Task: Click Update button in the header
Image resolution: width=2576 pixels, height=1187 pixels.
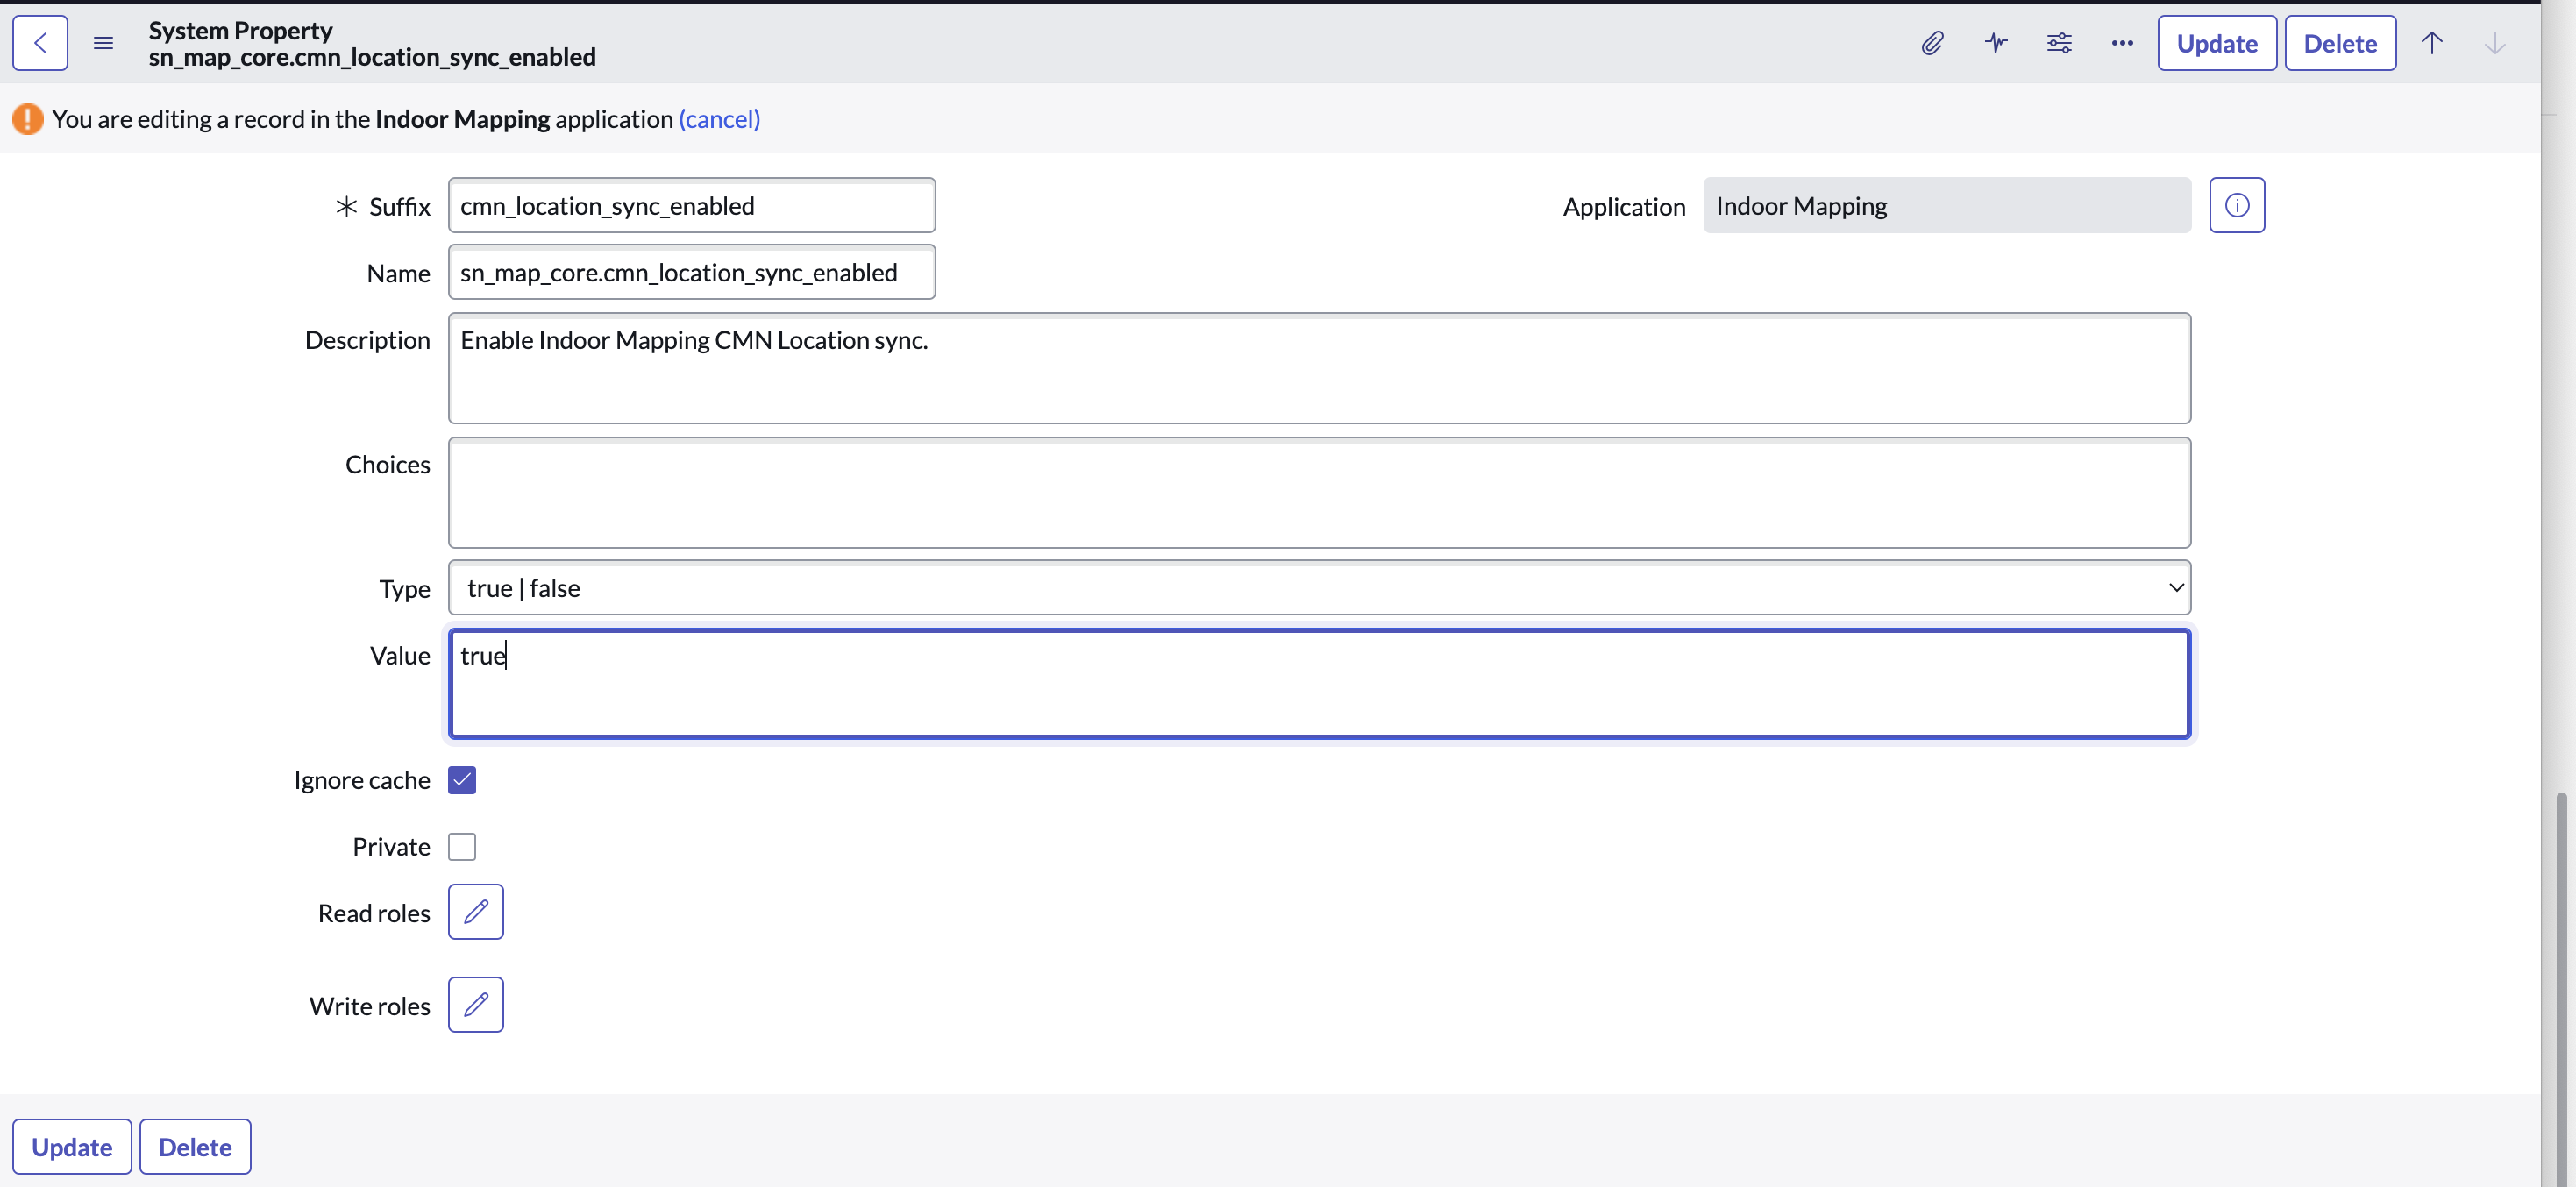Action: coord(2217,43)
